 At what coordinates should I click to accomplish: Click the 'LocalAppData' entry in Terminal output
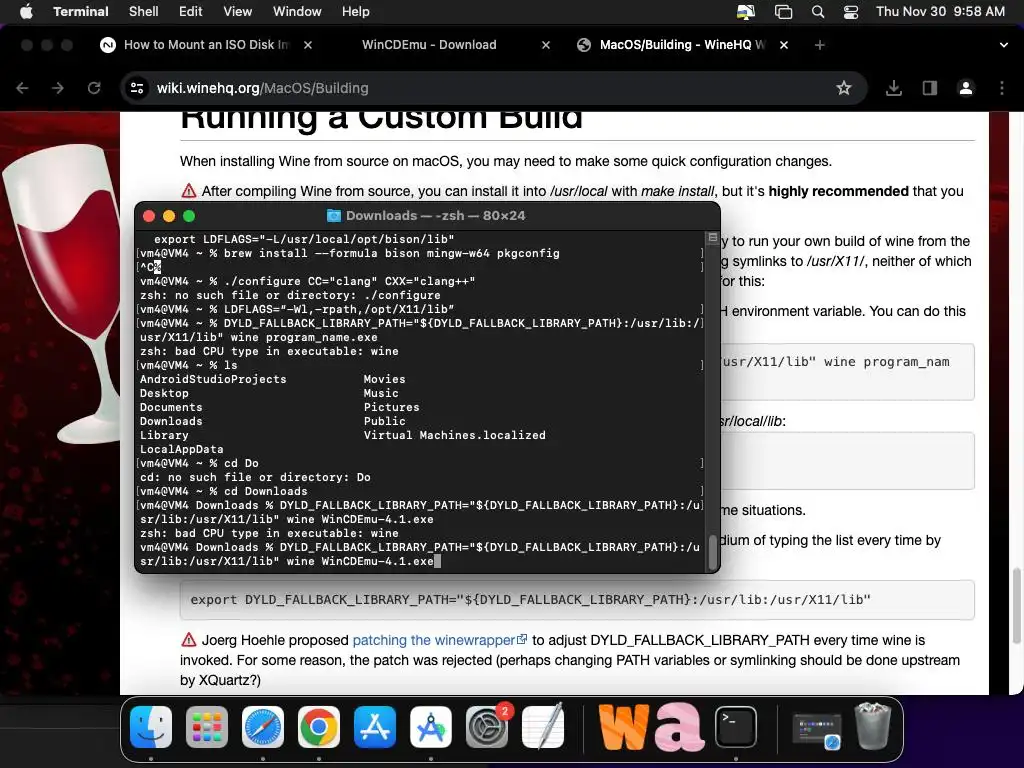point(182,449)
